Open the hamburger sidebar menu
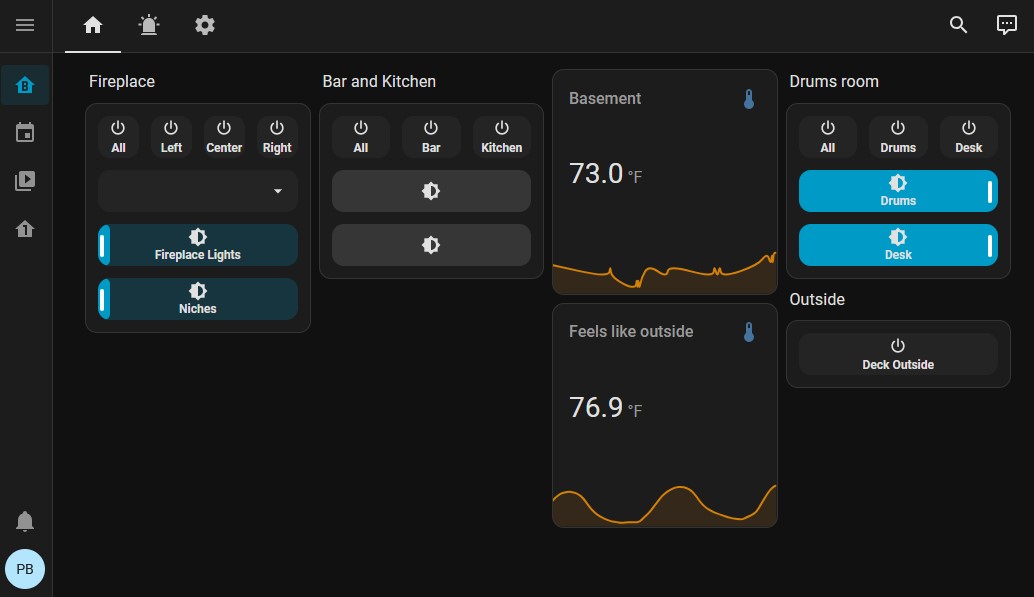Image resolution: width=1034 pixels, height=597 pixels. pyautogui.click(x=25, y=25)
